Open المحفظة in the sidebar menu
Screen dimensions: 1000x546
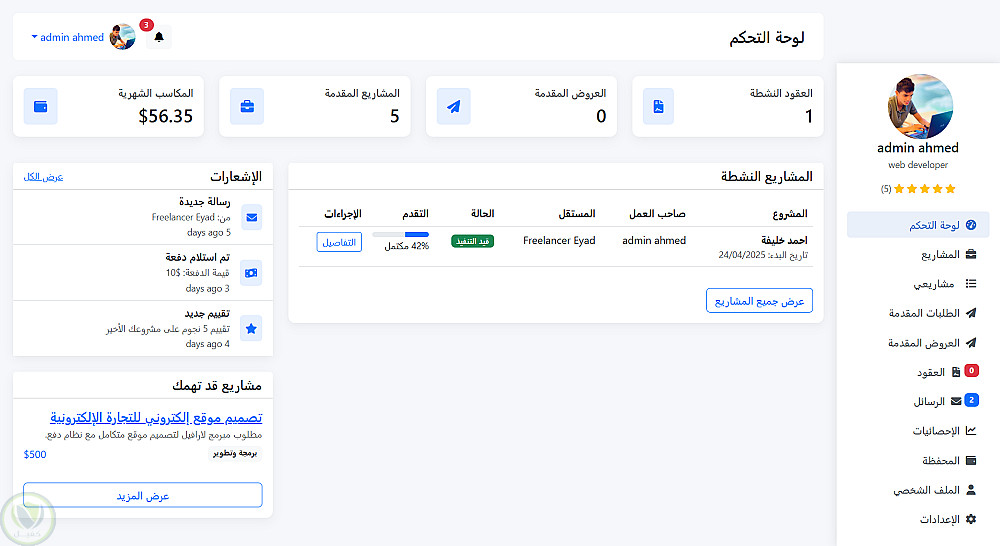(x=918, y=461)
